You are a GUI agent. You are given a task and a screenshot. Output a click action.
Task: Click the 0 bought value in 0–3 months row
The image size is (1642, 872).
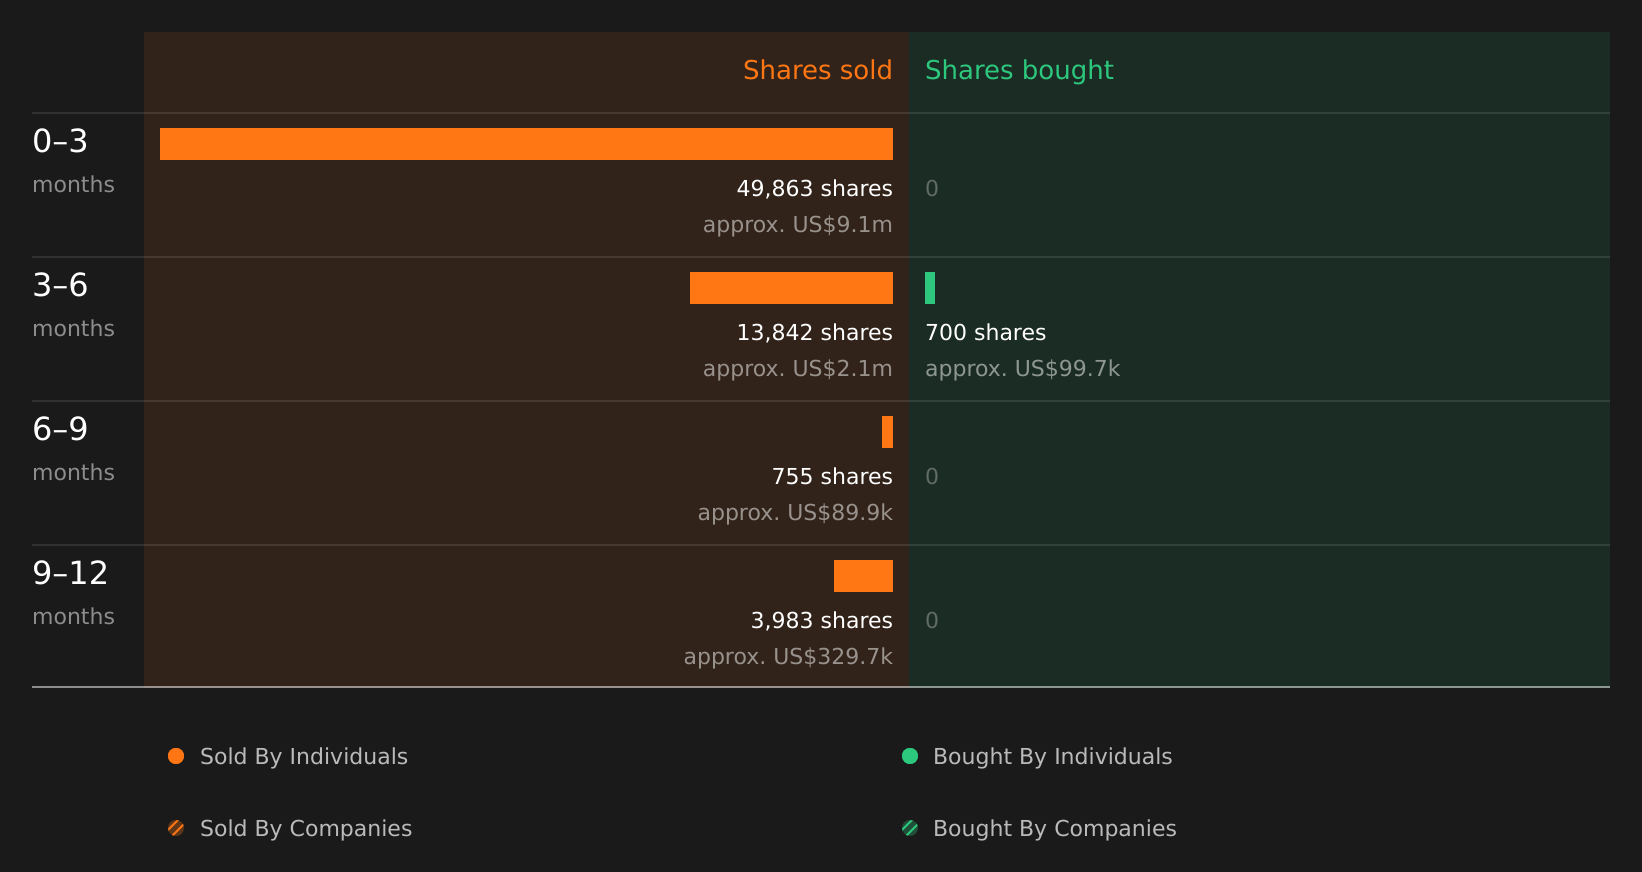point(932,189)
